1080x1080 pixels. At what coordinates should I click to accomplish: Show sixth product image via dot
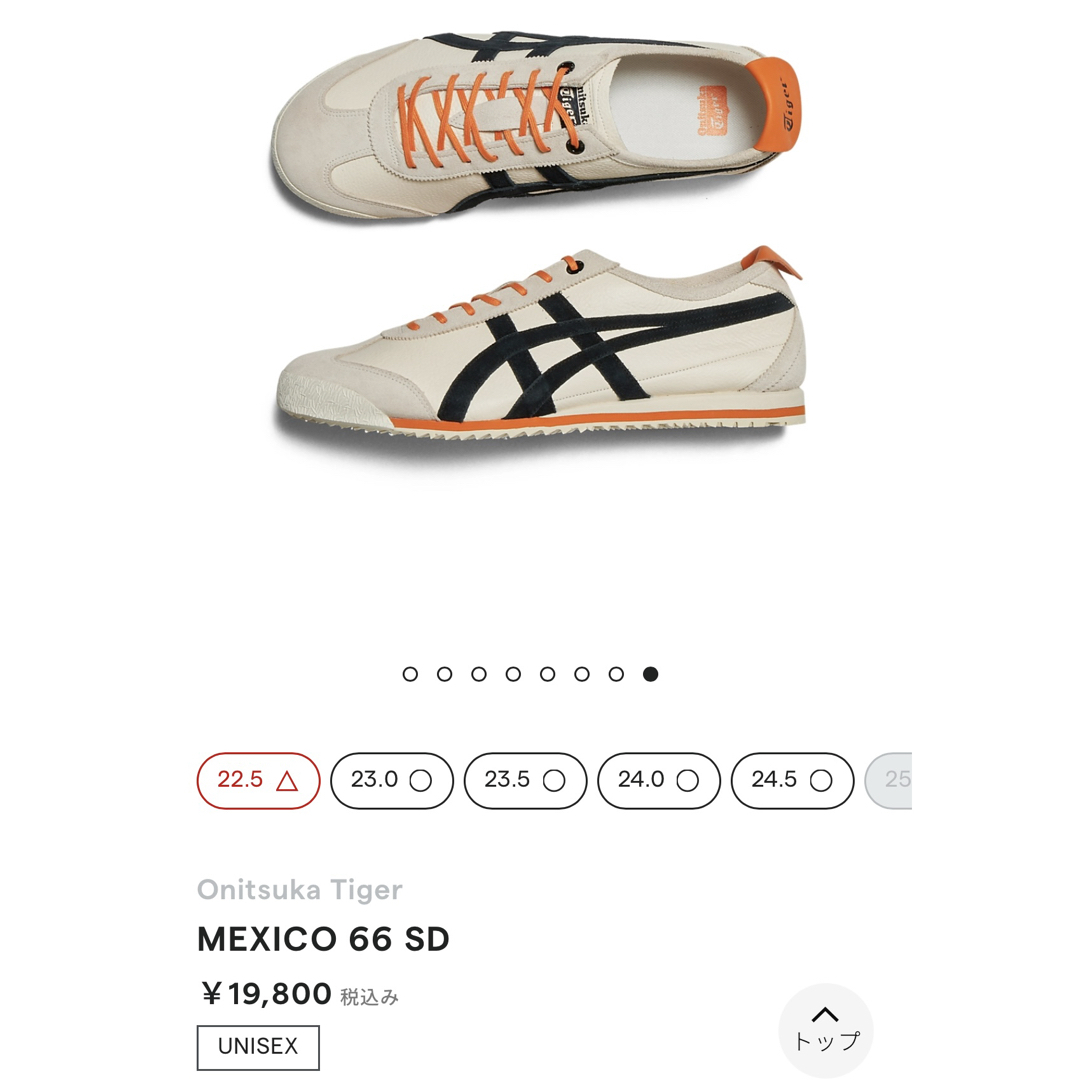(582, 674)
